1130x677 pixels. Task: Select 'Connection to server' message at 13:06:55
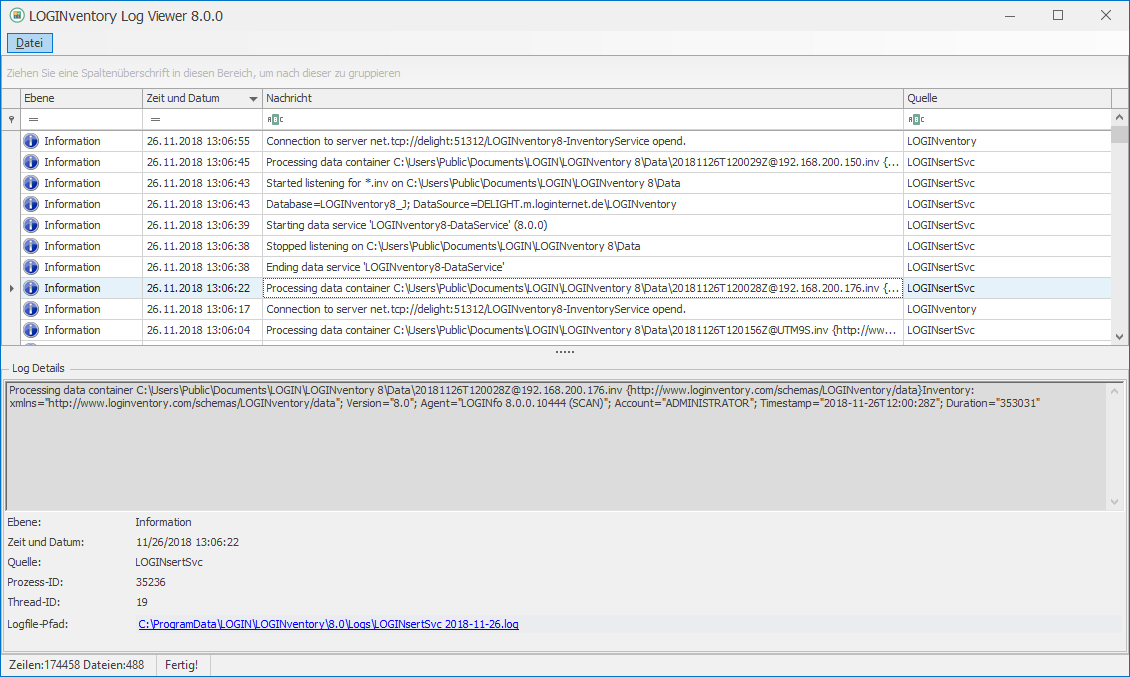582,141
